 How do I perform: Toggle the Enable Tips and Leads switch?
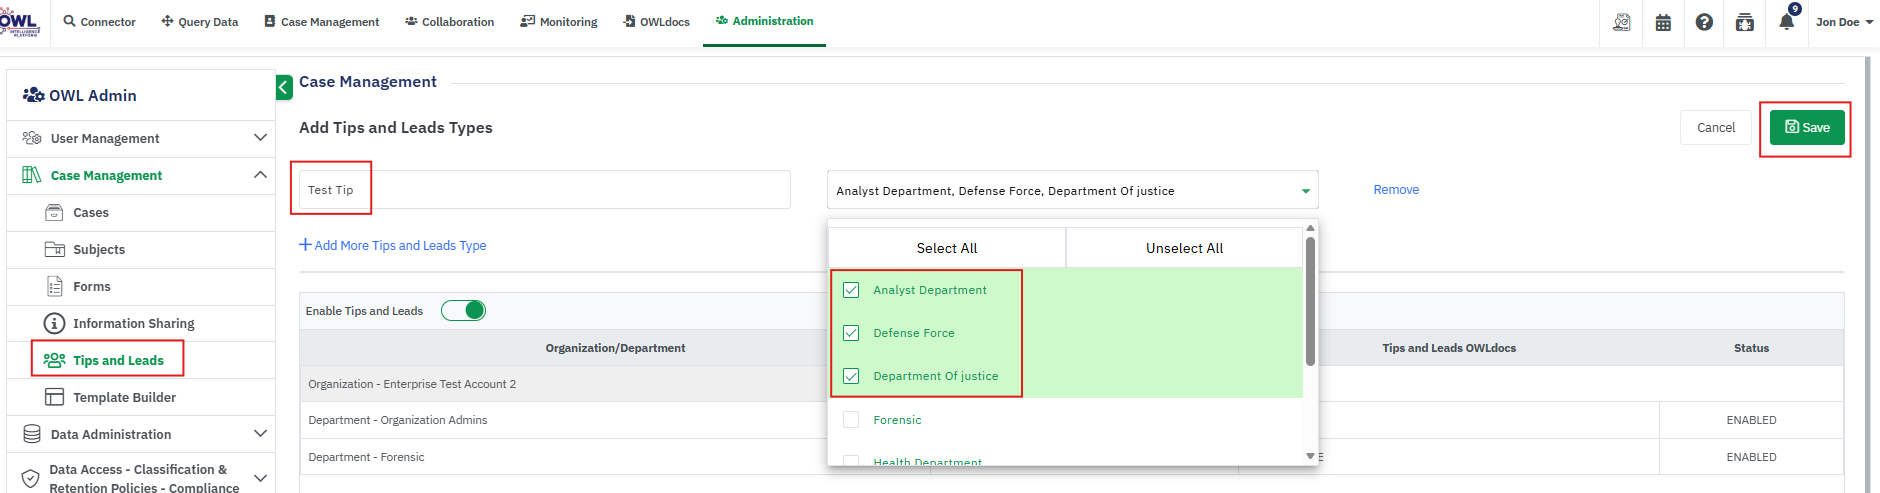click(464, 311)
